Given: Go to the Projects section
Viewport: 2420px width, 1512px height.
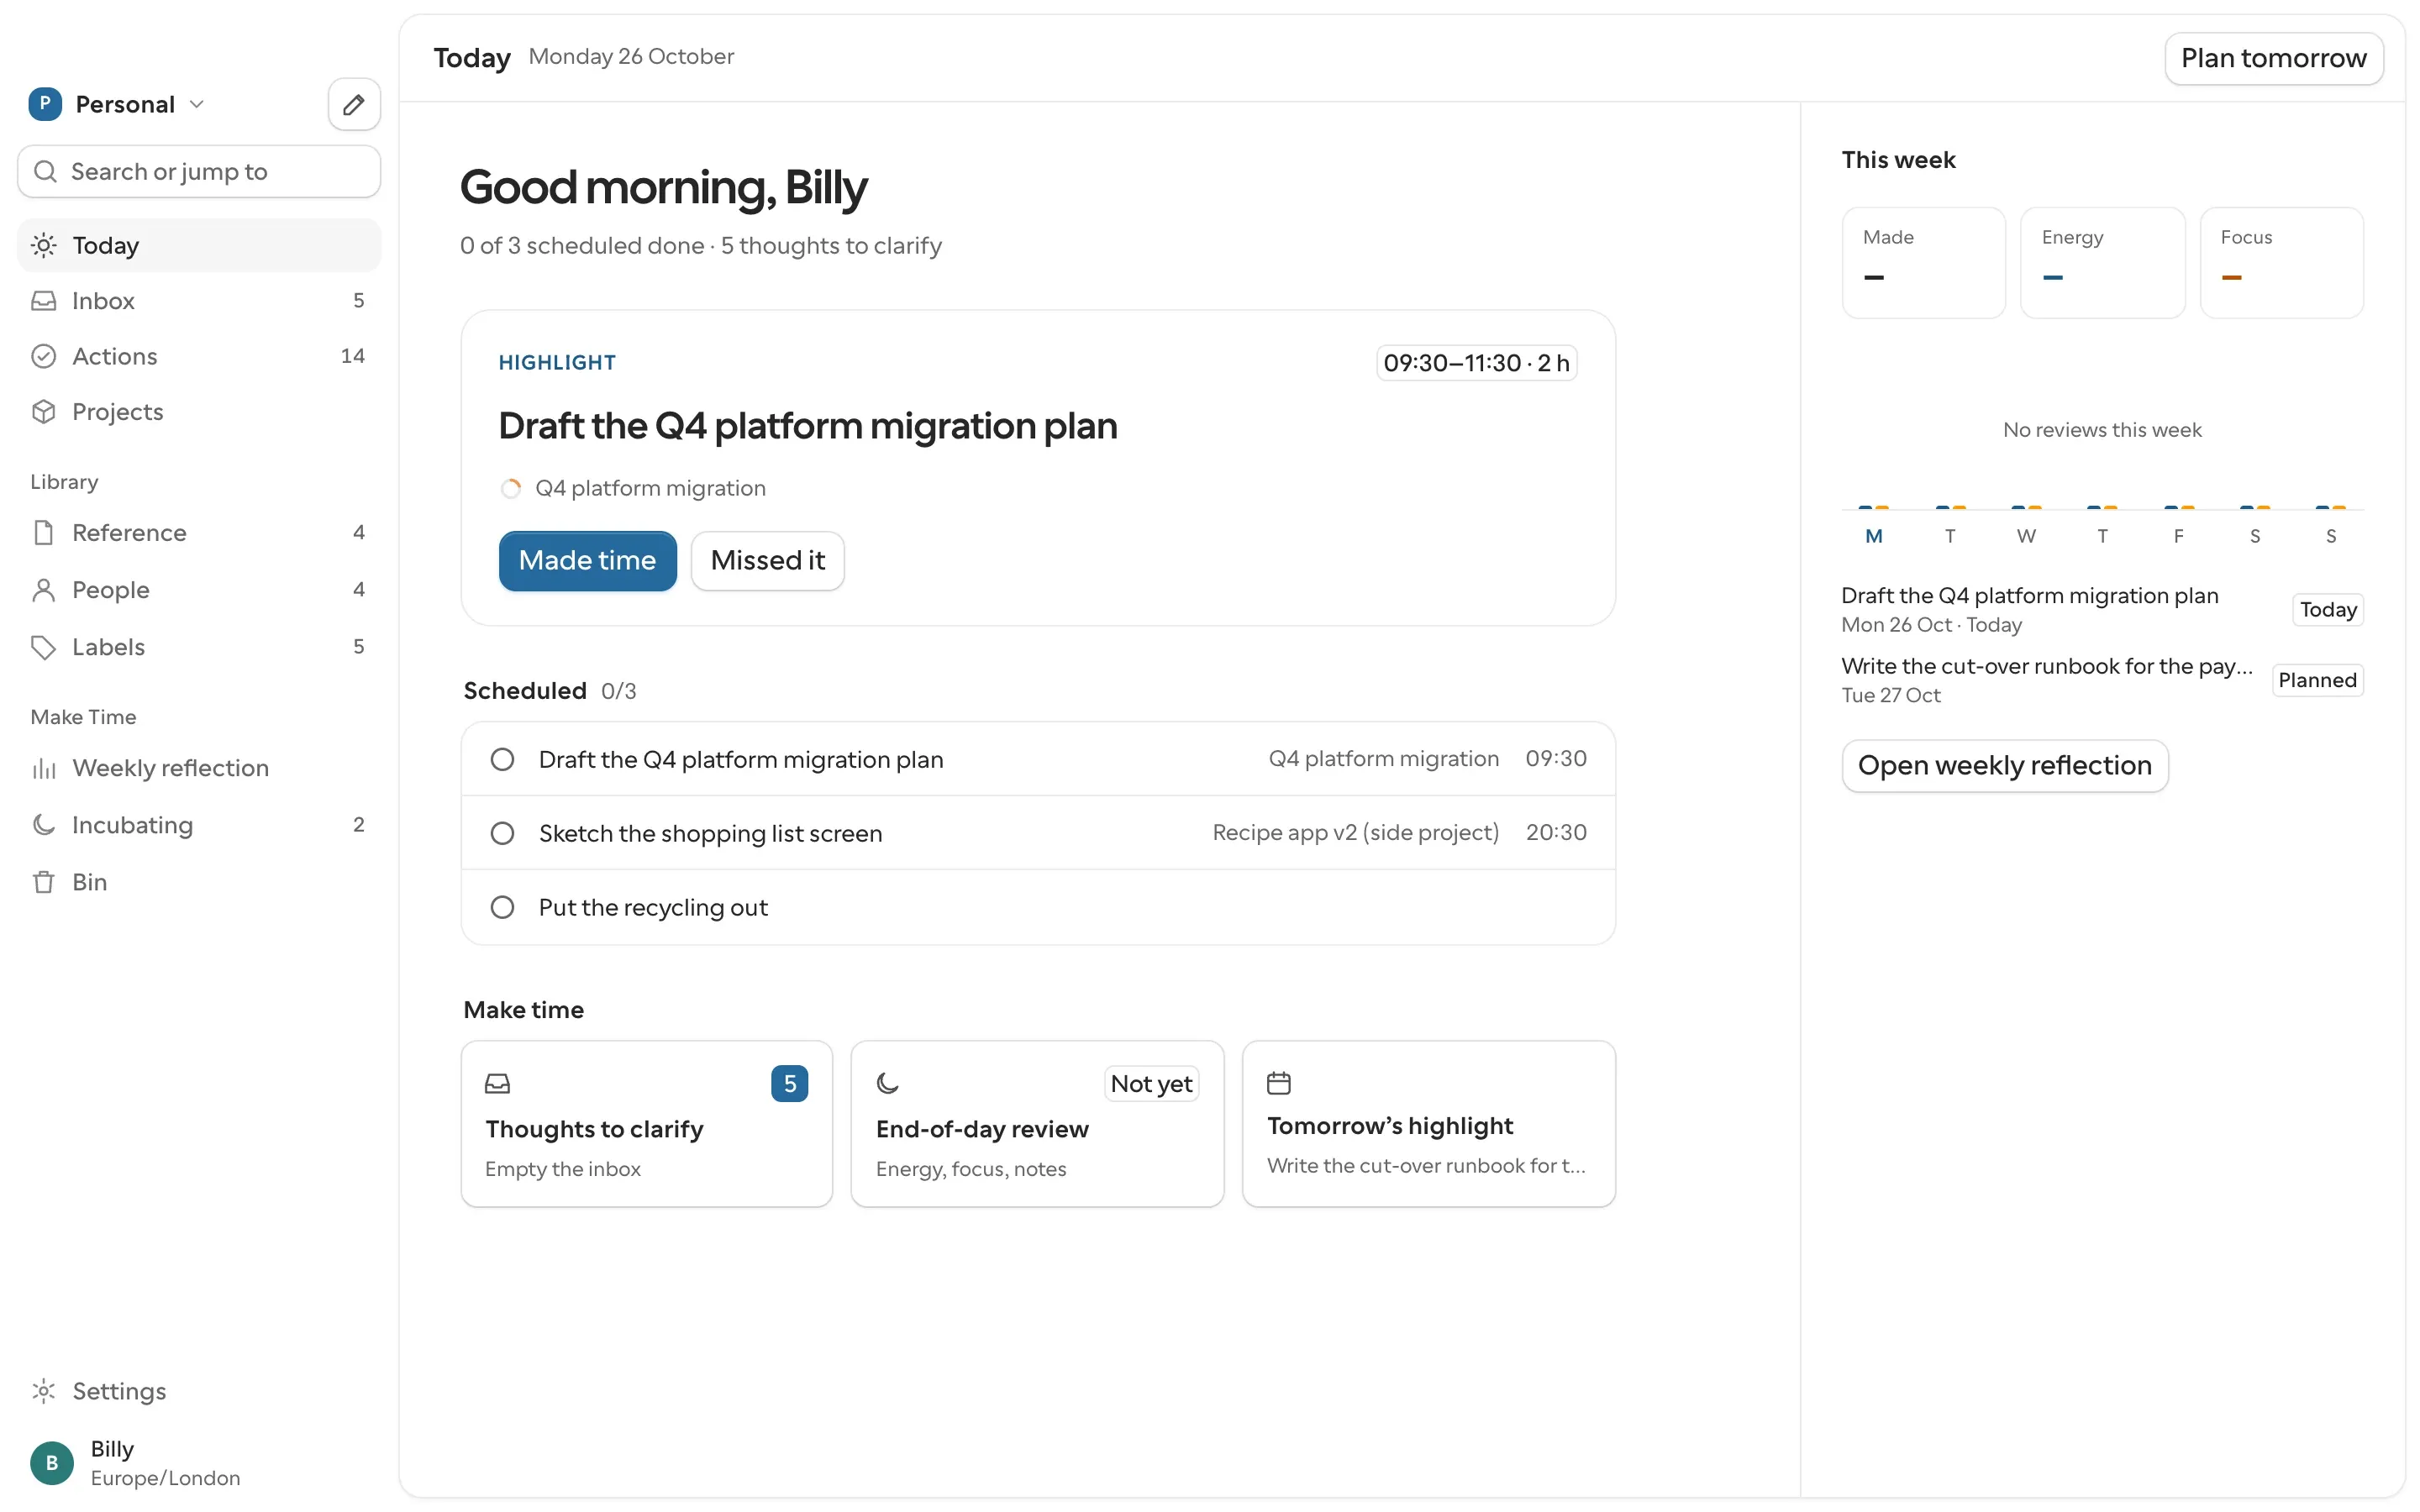Looking at the screenshot, I should 199,411.
